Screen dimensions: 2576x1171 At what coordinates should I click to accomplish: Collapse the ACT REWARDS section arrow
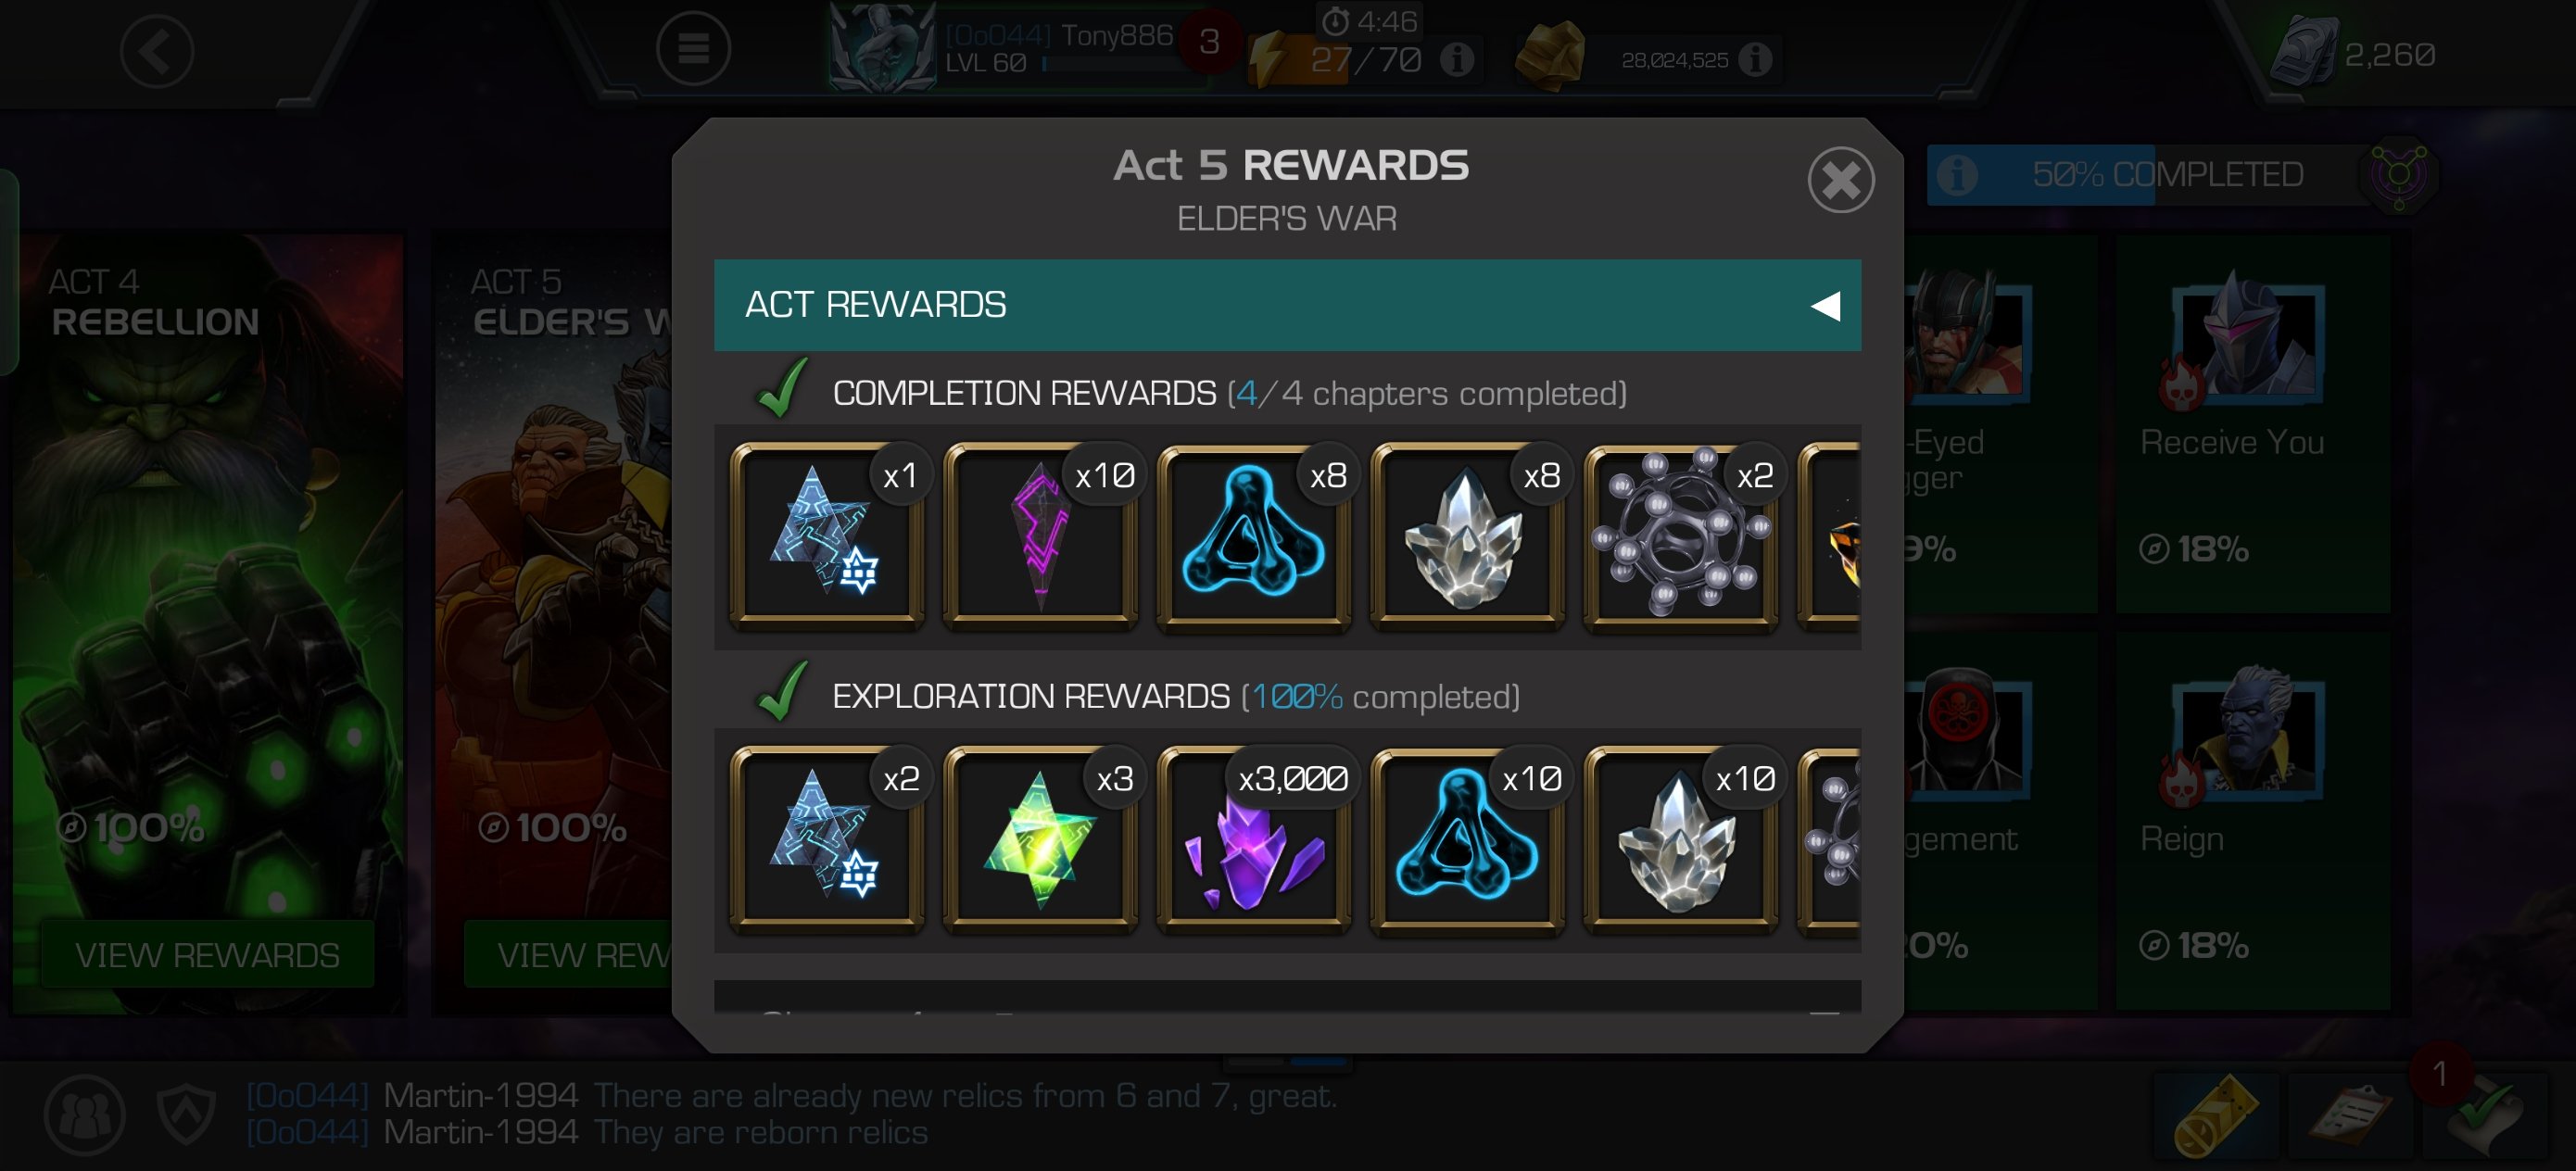(1826, 305)
